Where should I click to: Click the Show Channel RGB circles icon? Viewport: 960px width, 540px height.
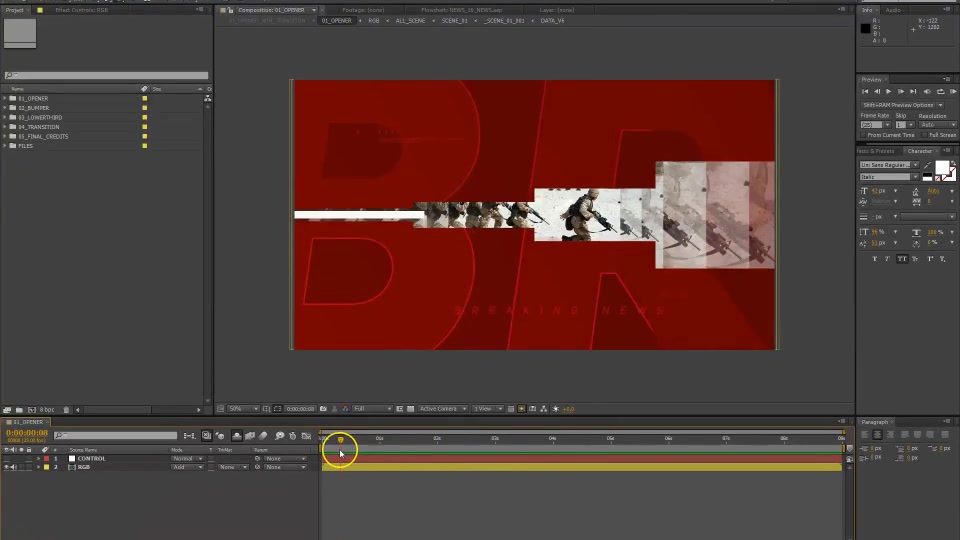(x=345, y=409)
